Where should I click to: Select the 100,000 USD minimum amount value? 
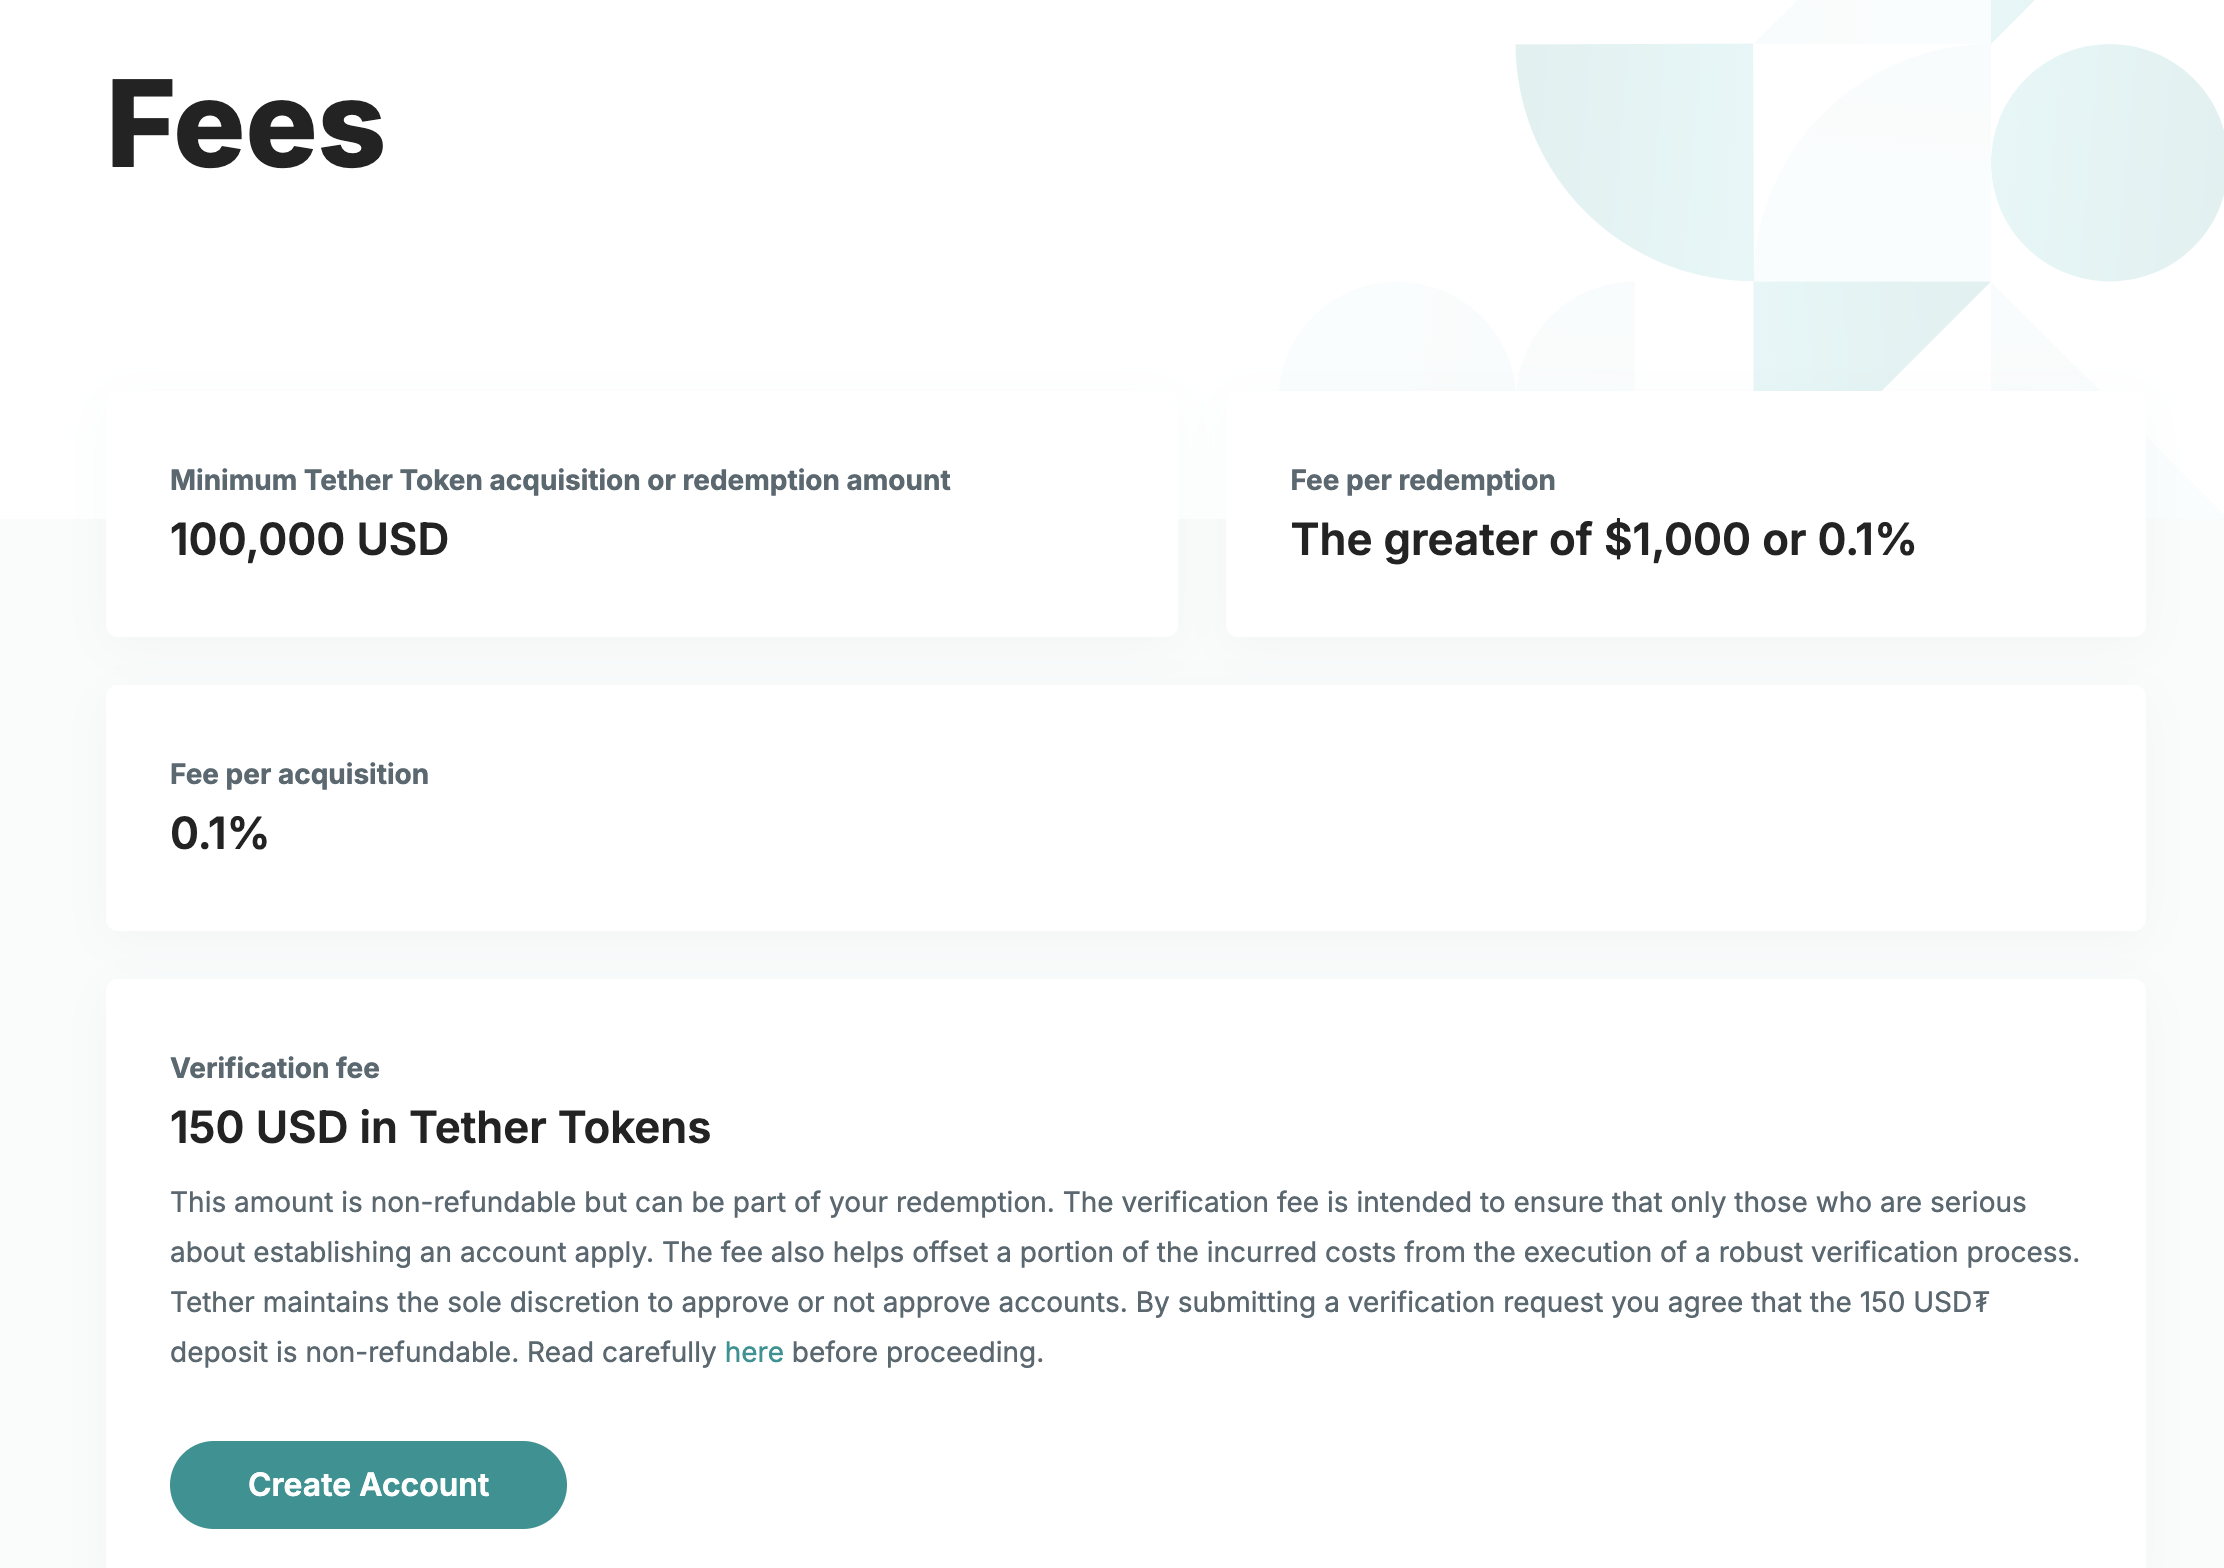click(x=309, y=540)
